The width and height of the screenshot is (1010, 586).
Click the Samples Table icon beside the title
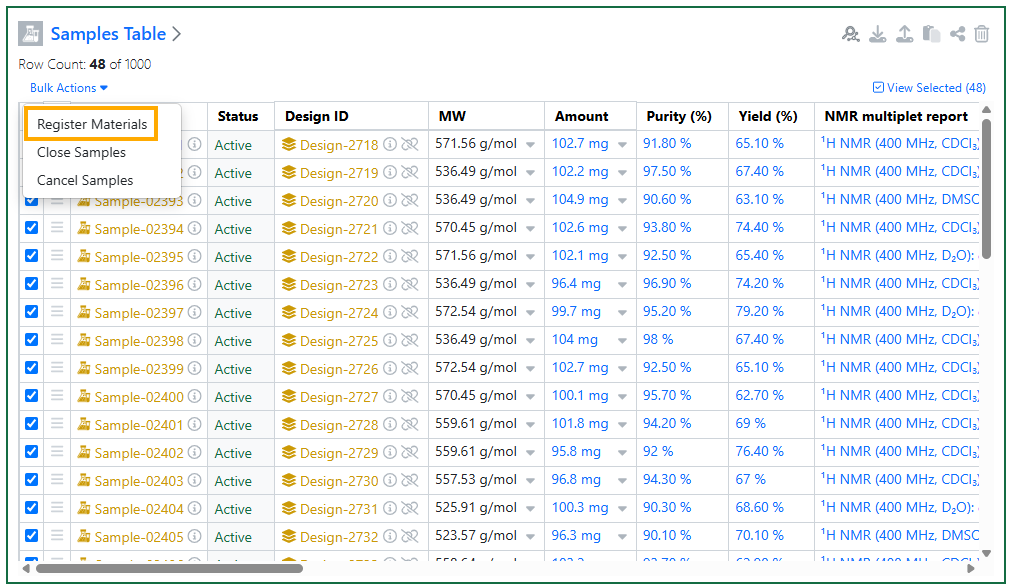[x=30, y=33]
